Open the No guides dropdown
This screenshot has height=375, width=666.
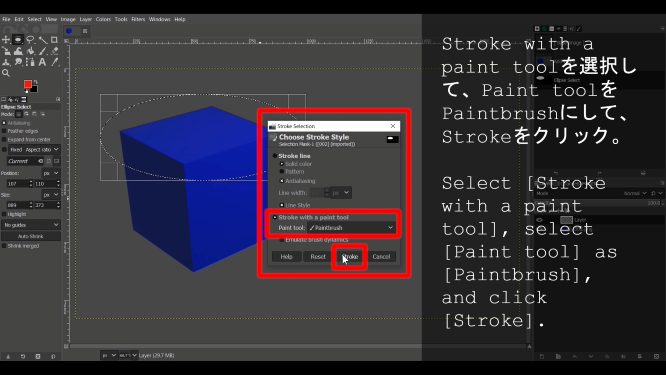pyautogui.click(x=31, y=225)
